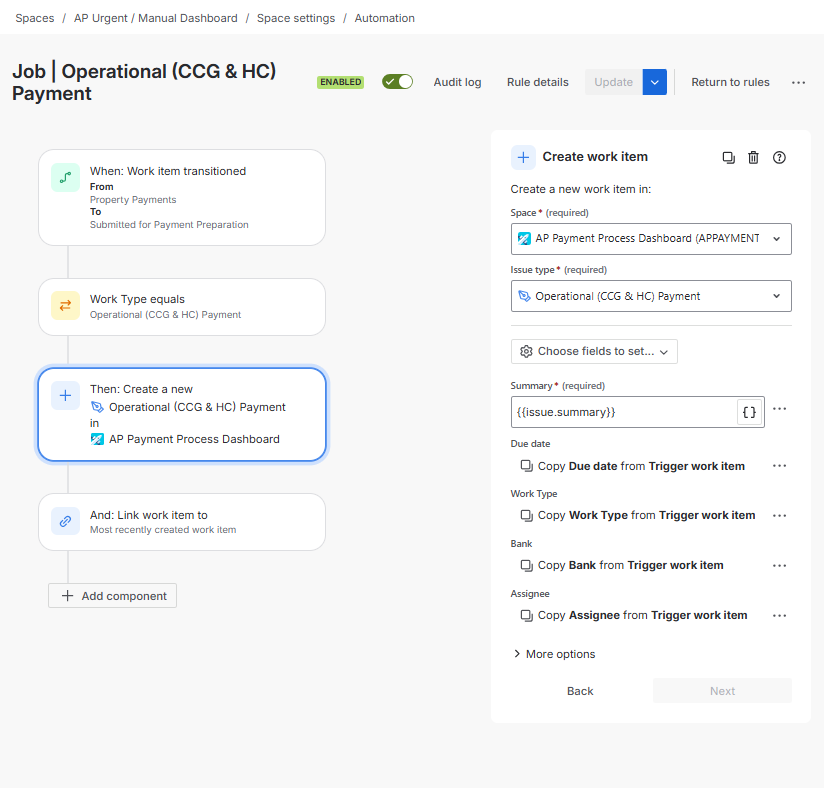The image size is (824, 788).
Task: Delete the Create work item component
Action: [754, 157]
